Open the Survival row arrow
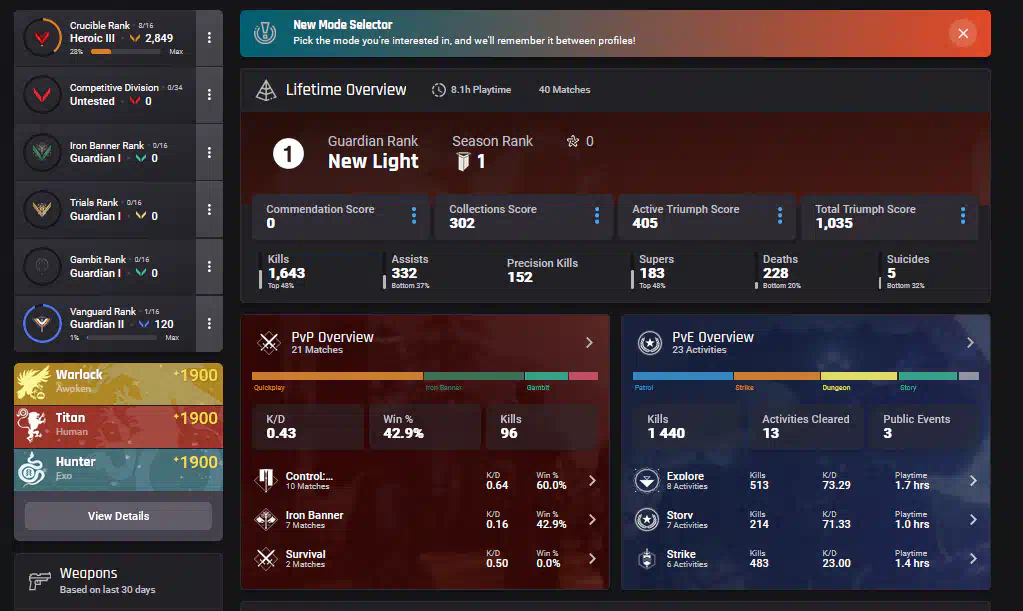 coord(592,558)
